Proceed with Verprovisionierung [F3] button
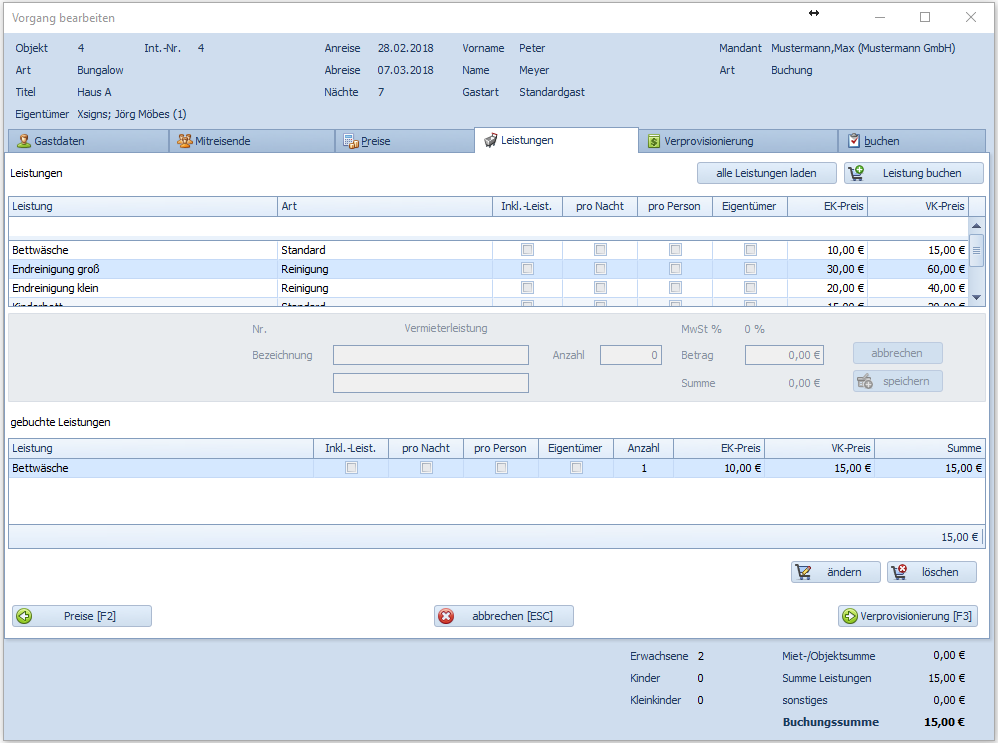This screenshot has width=998, height=743. click(x=908, y=616)
